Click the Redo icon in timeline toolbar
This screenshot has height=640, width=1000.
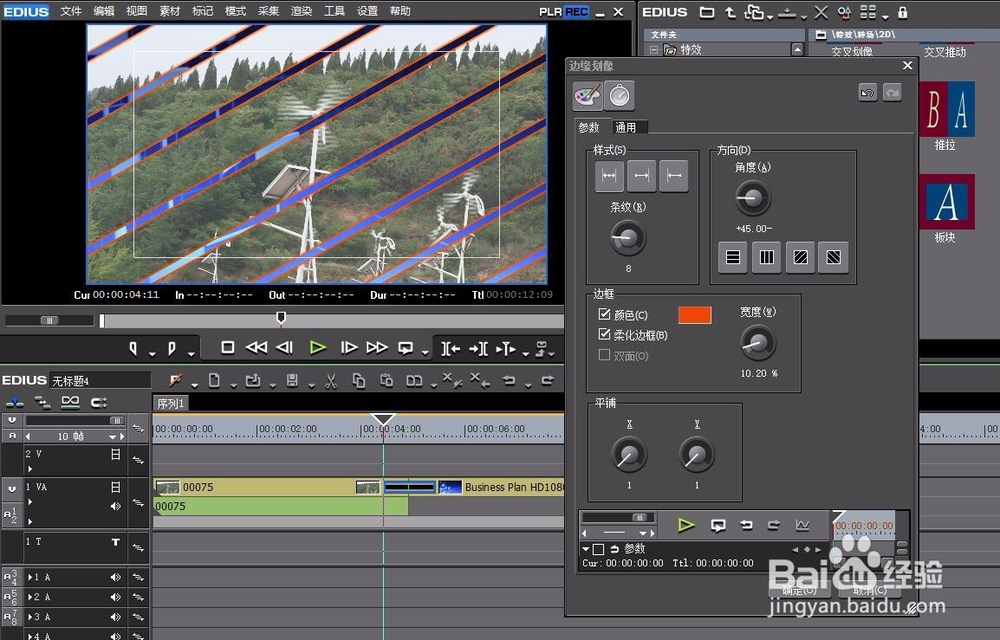pyautogui.click(x=547, y=381)
